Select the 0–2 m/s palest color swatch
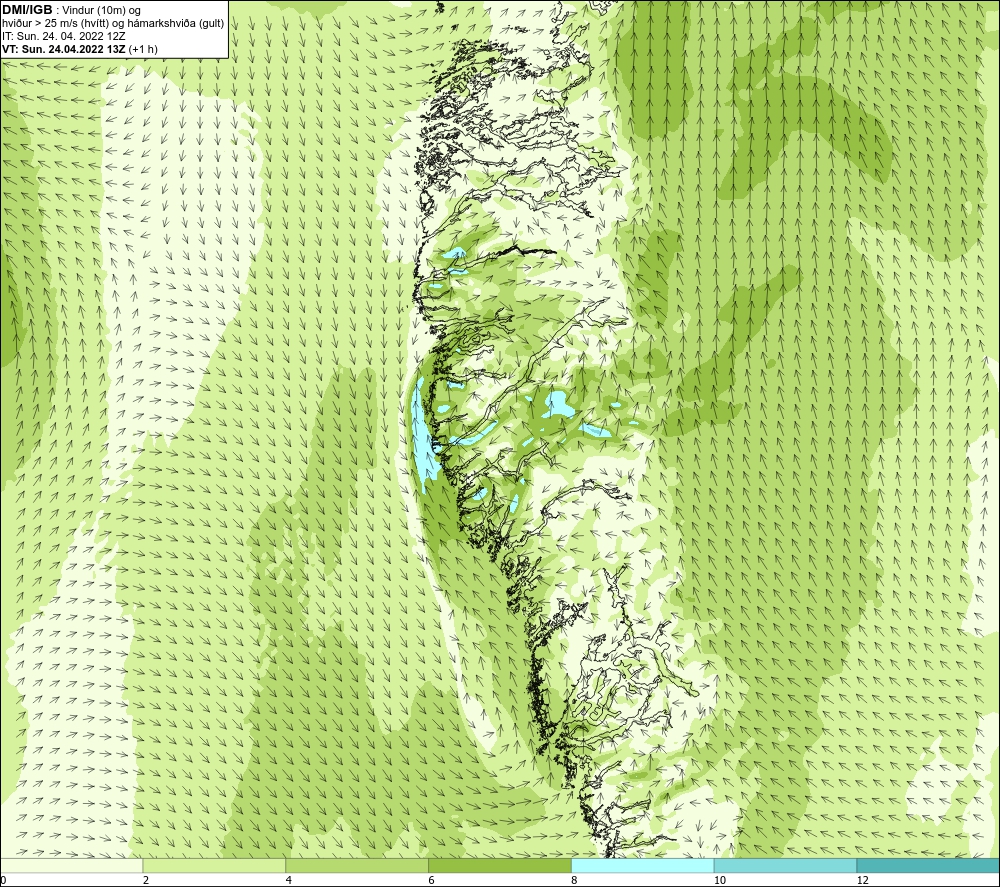Viewport: 1000px width, 887px height. coord(71,865)
